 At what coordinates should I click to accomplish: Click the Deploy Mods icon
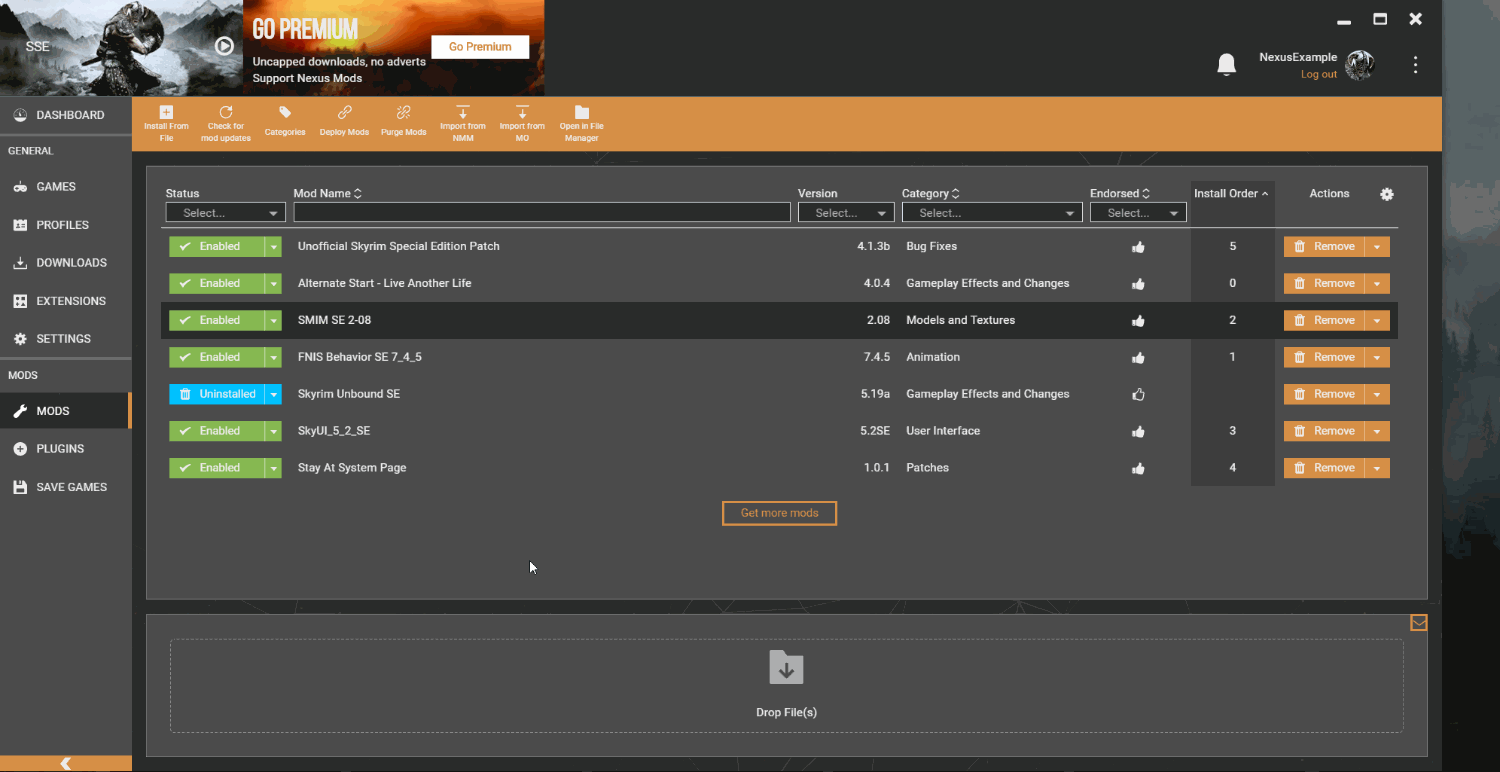point(344,113)
